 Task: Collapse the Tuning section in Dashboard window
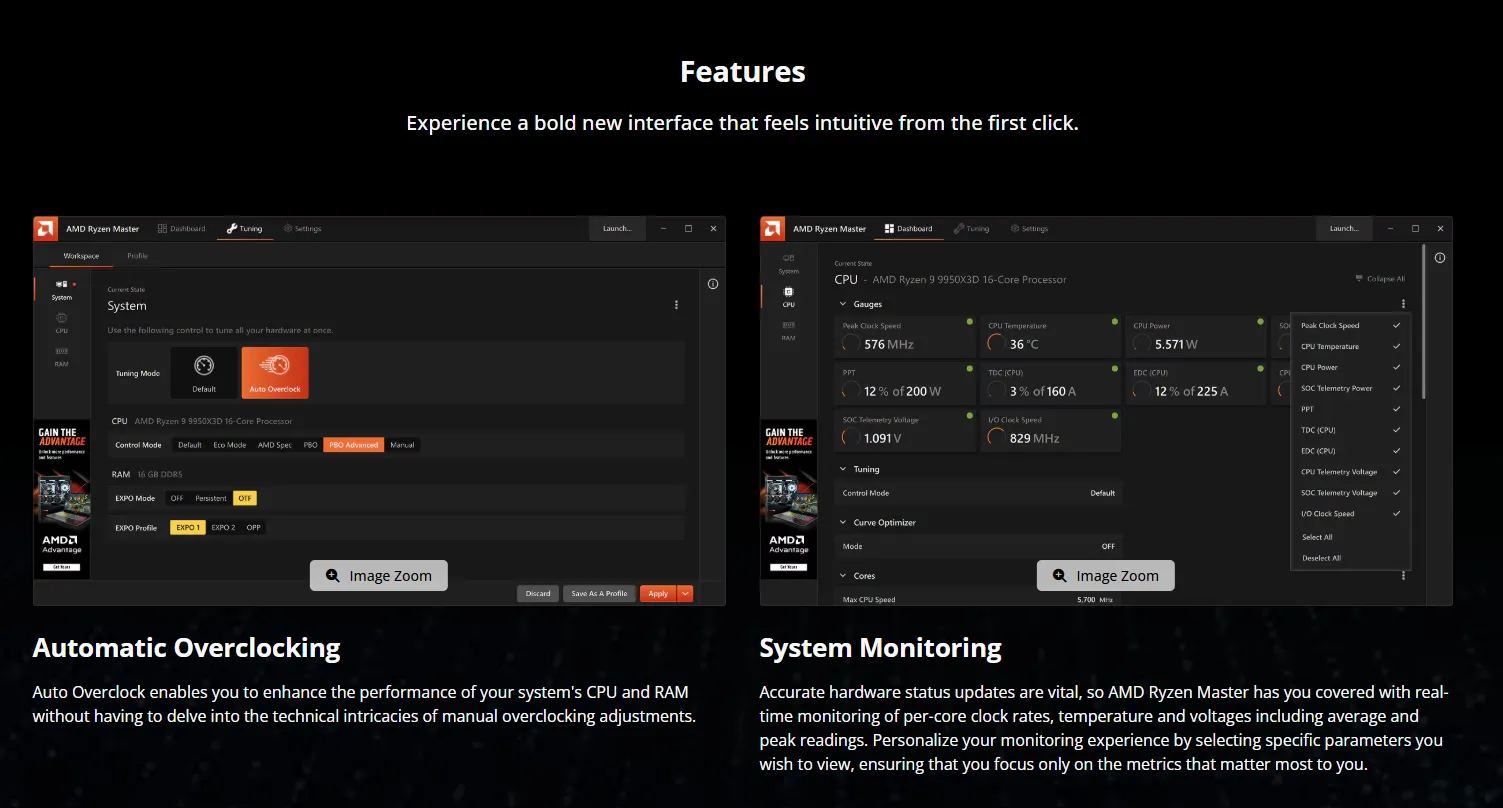843,469
